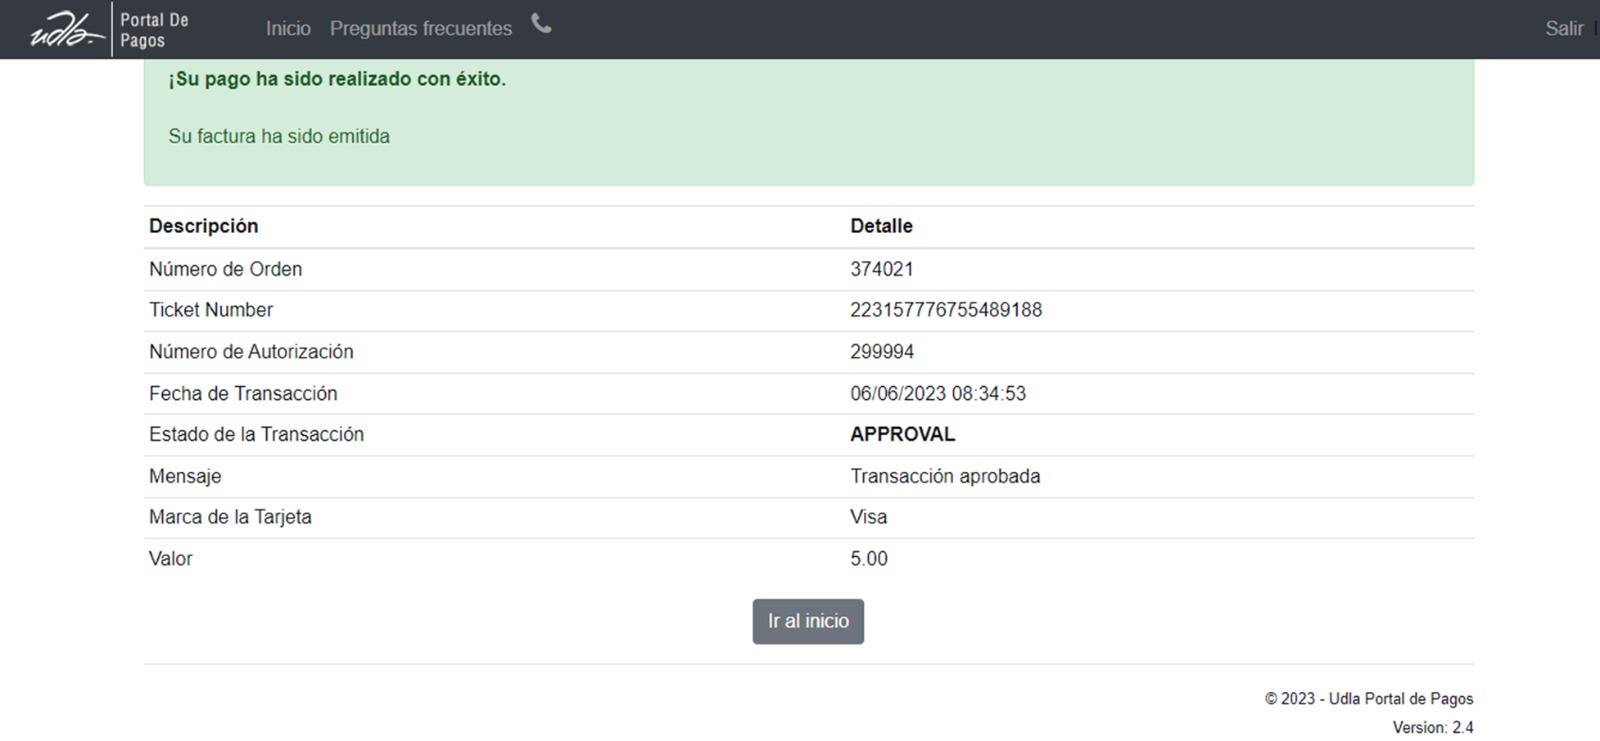Click the phone contact icon

[x=541, y=24]
